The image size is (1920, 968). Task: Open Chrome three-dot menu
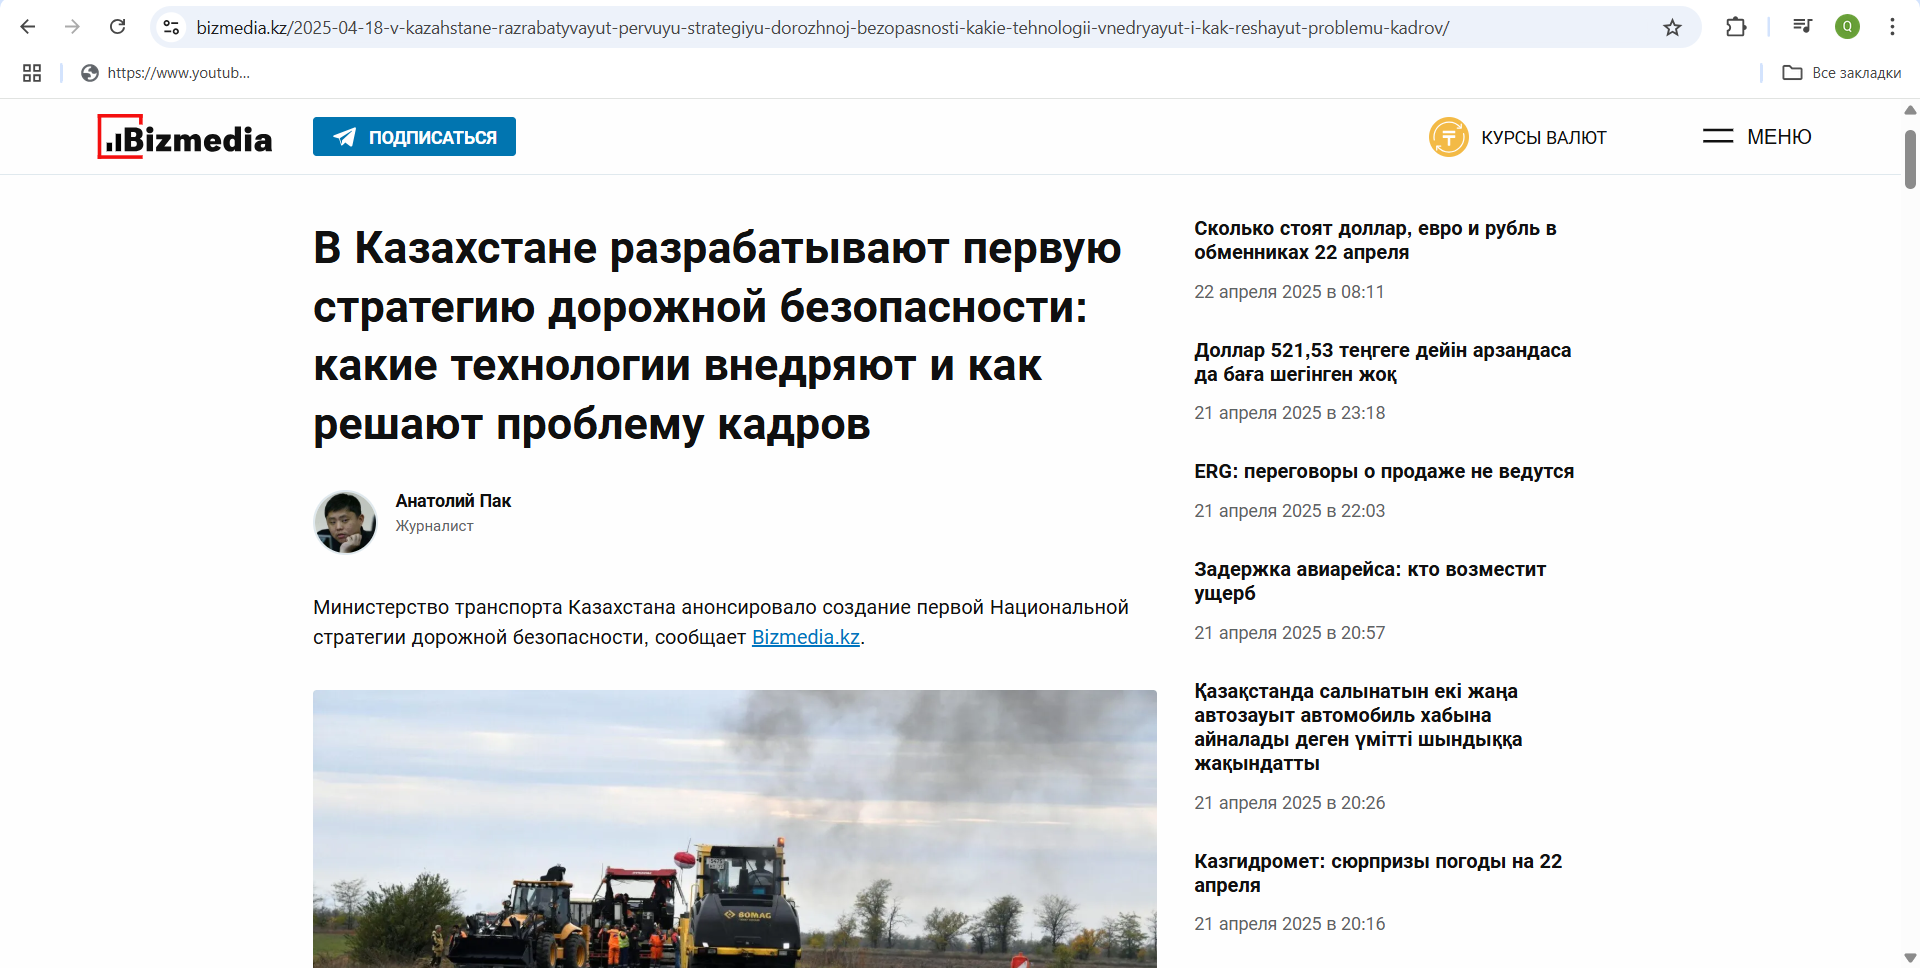[x=1892, y=27]
